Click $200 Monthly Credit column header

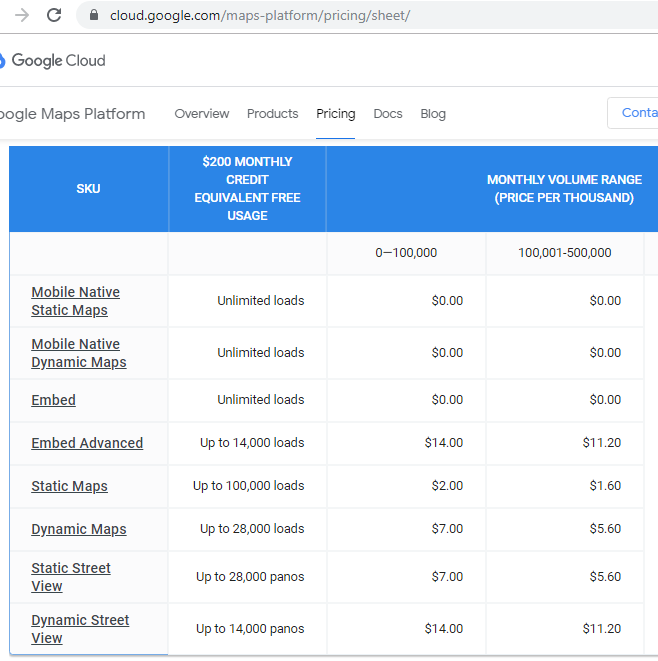[247, 188]
